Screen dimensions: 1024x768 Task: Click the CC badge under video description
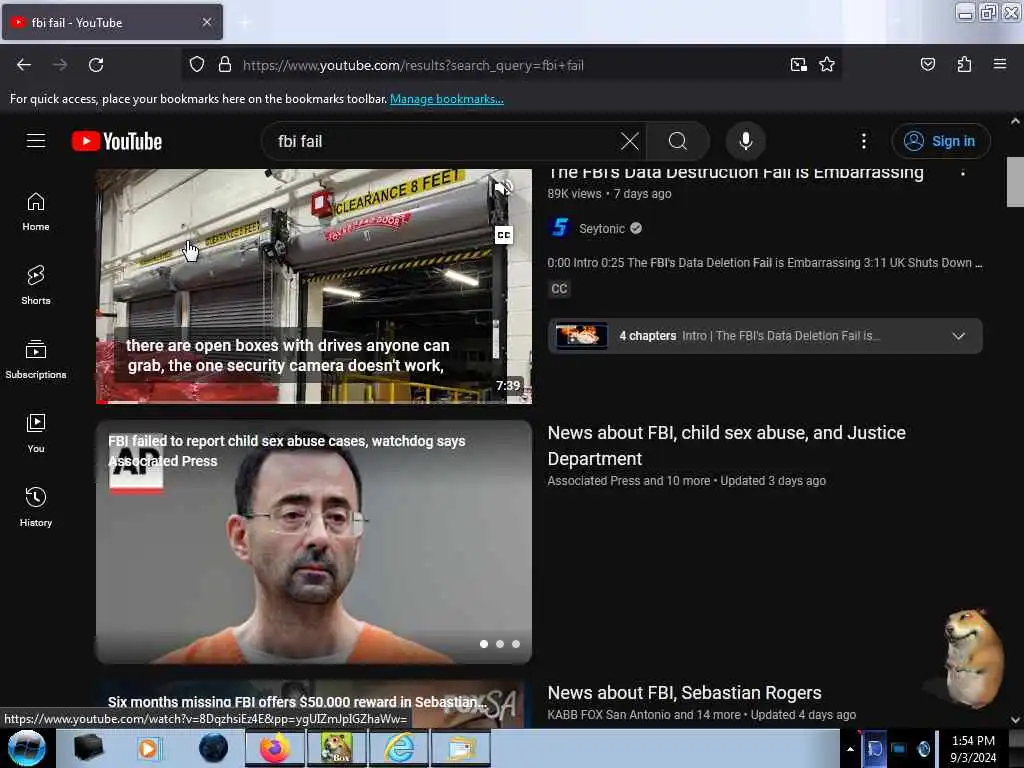pyautogui.click(x=559, y=289)
